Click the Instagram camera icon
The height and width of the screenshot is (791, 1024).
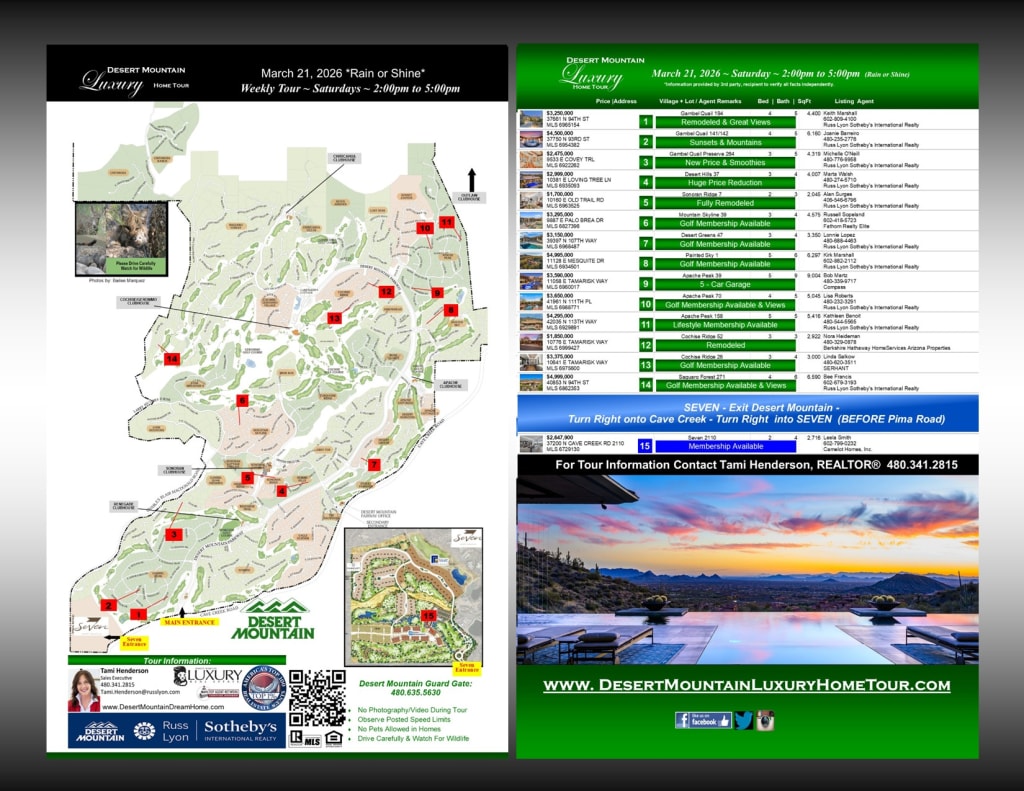coord(765,720)
